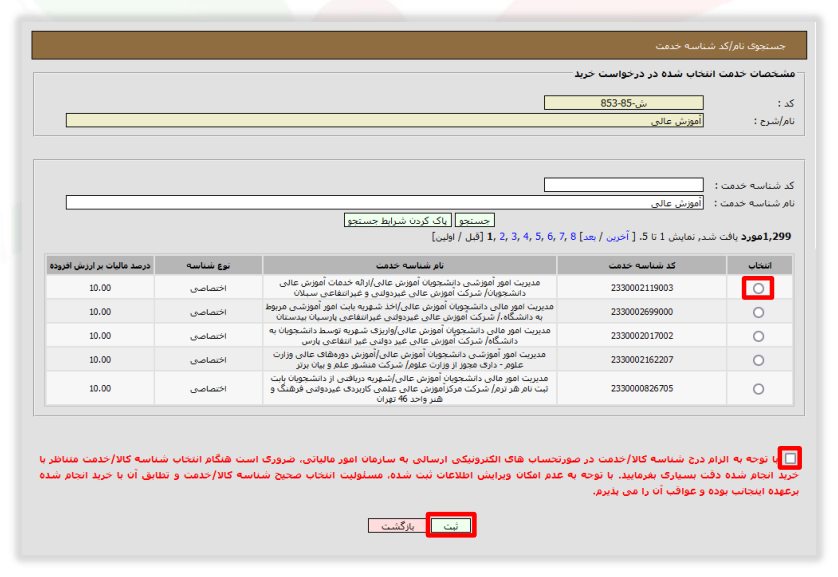
Task: Click the service name mentioning 46 تهران
Action: tap(409, 388)
